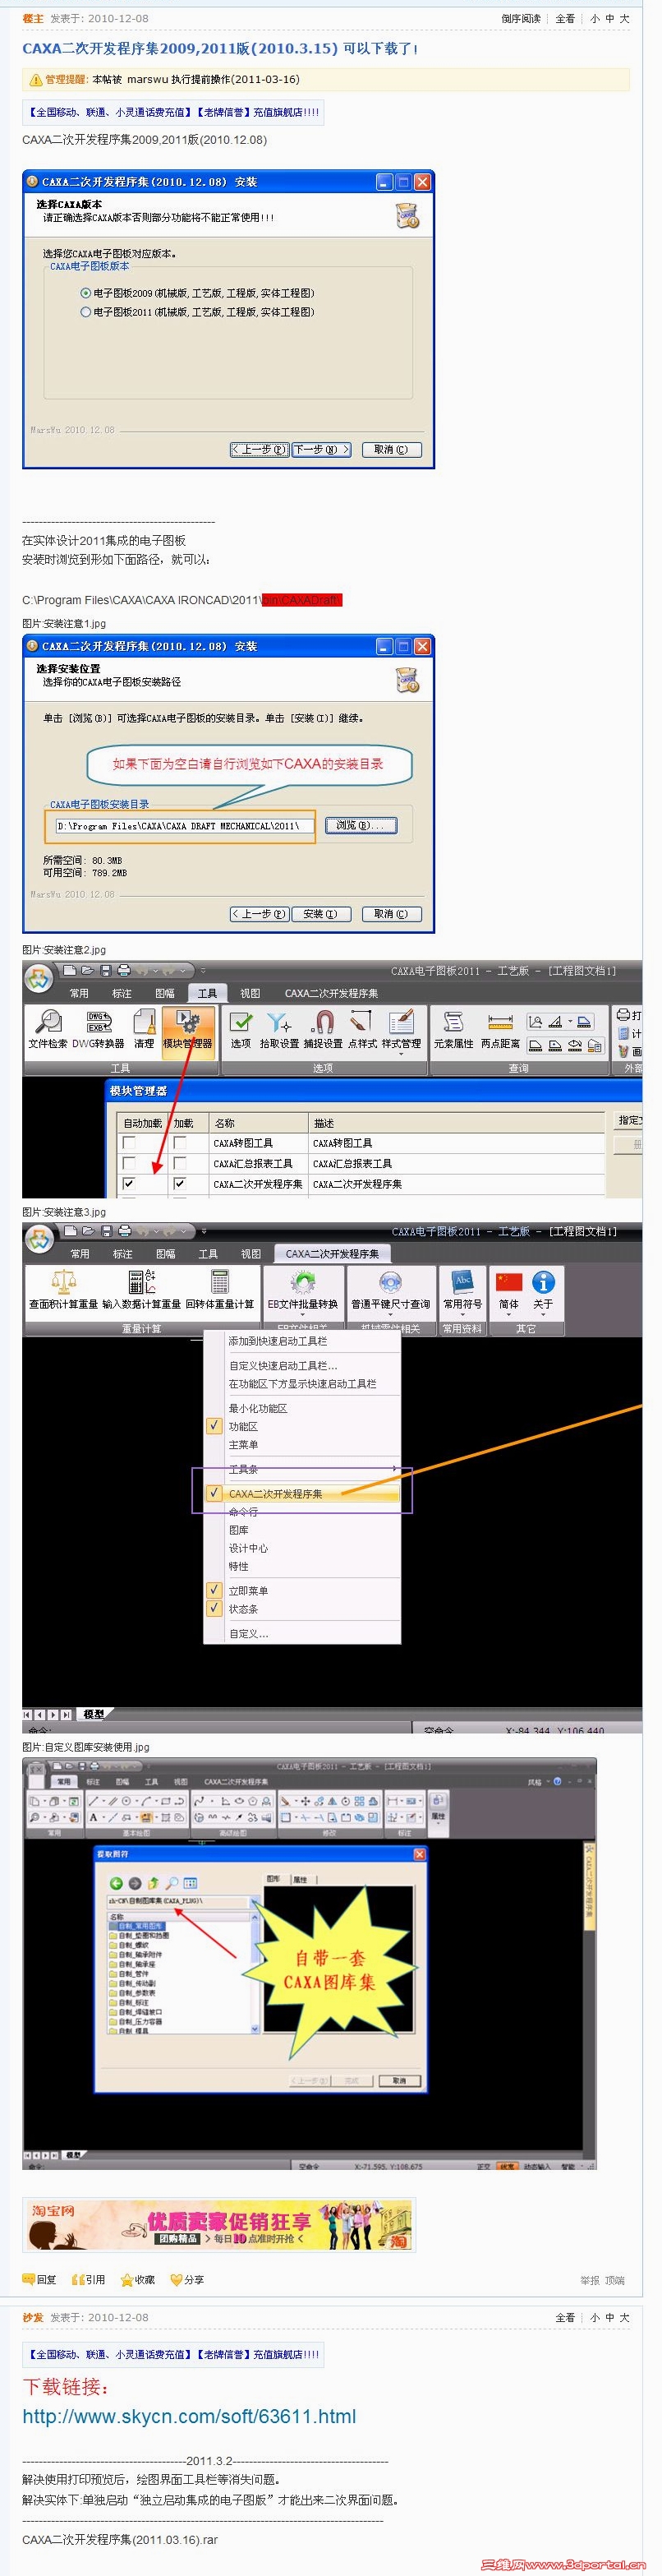
Task: Click the 举报 report link
Action: 589,2281
